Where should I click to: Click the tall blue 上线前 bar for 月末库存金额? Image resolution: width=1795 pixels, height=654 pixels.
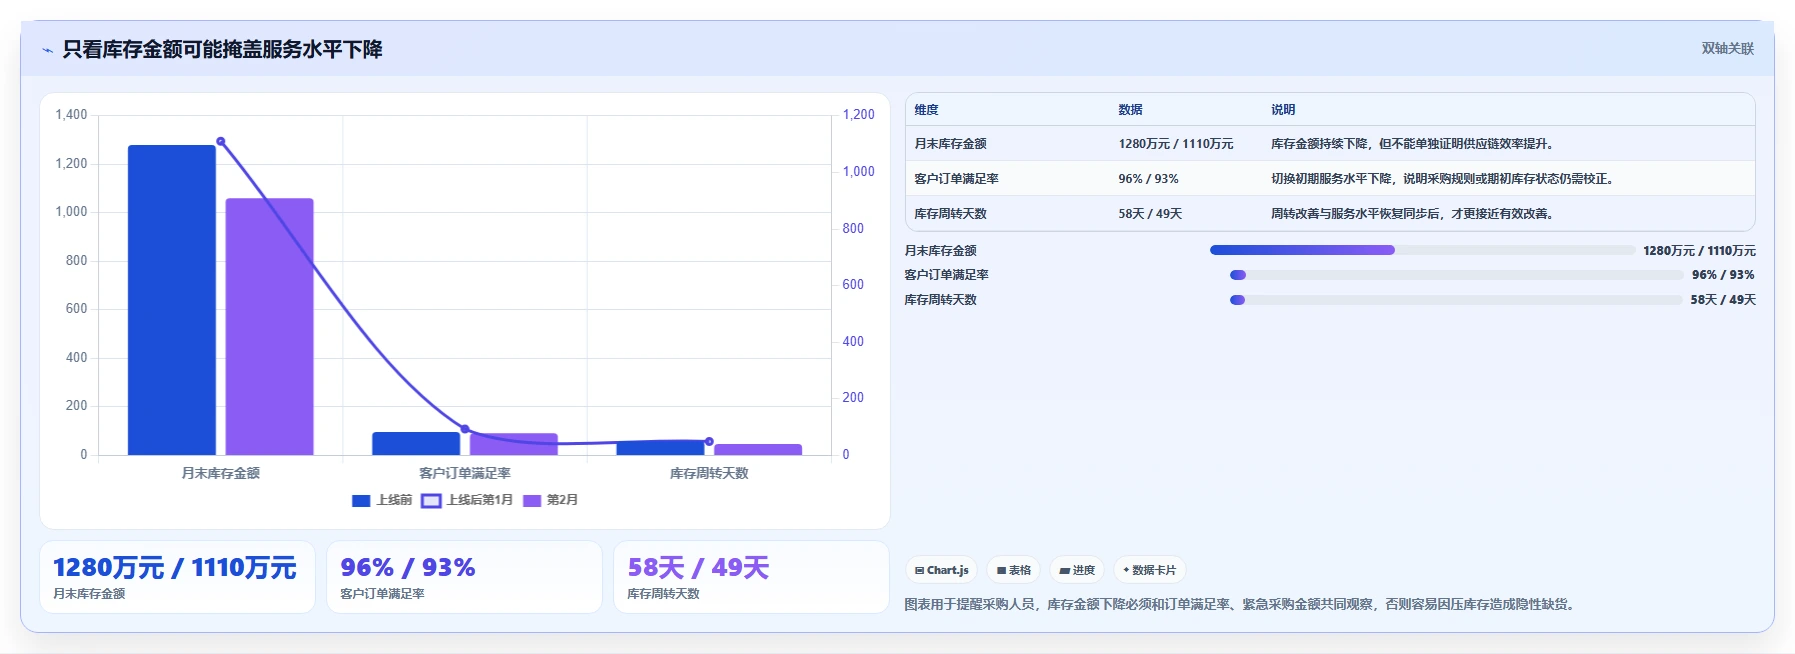click(172, 300)
